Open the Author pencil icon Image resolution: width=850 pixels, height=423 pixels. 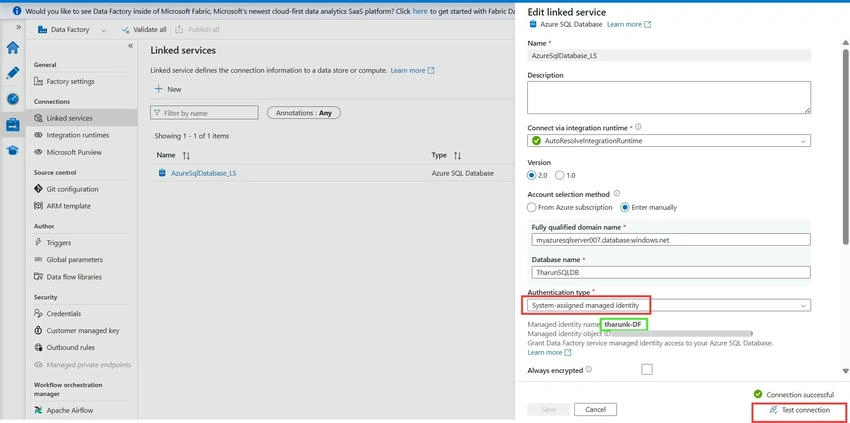12,73
